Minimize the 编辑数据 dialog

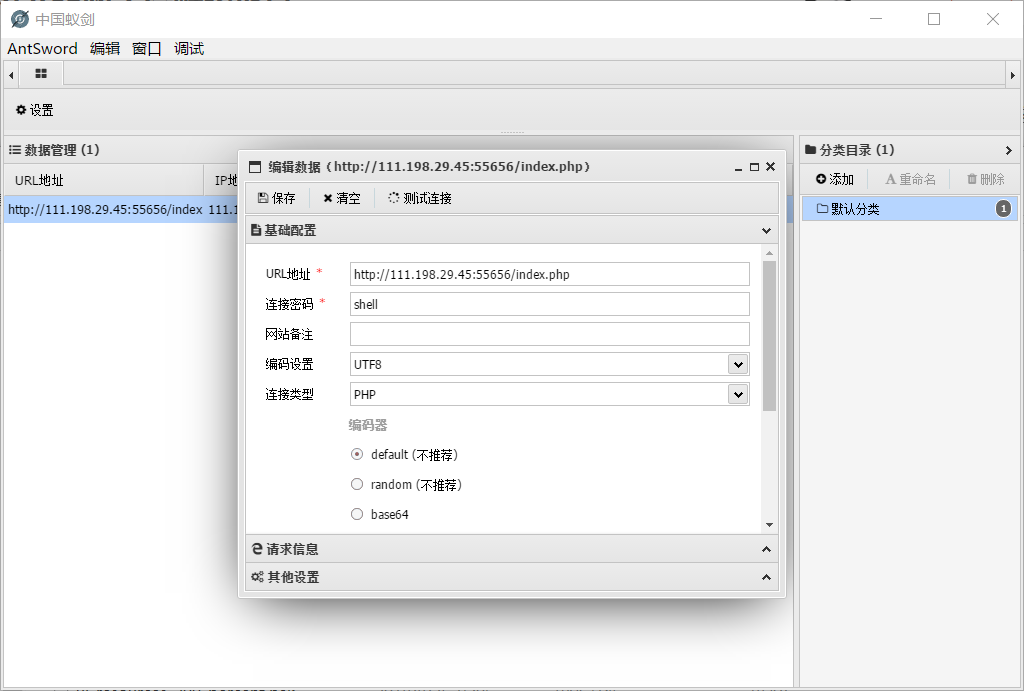click(x=739, y=168)
